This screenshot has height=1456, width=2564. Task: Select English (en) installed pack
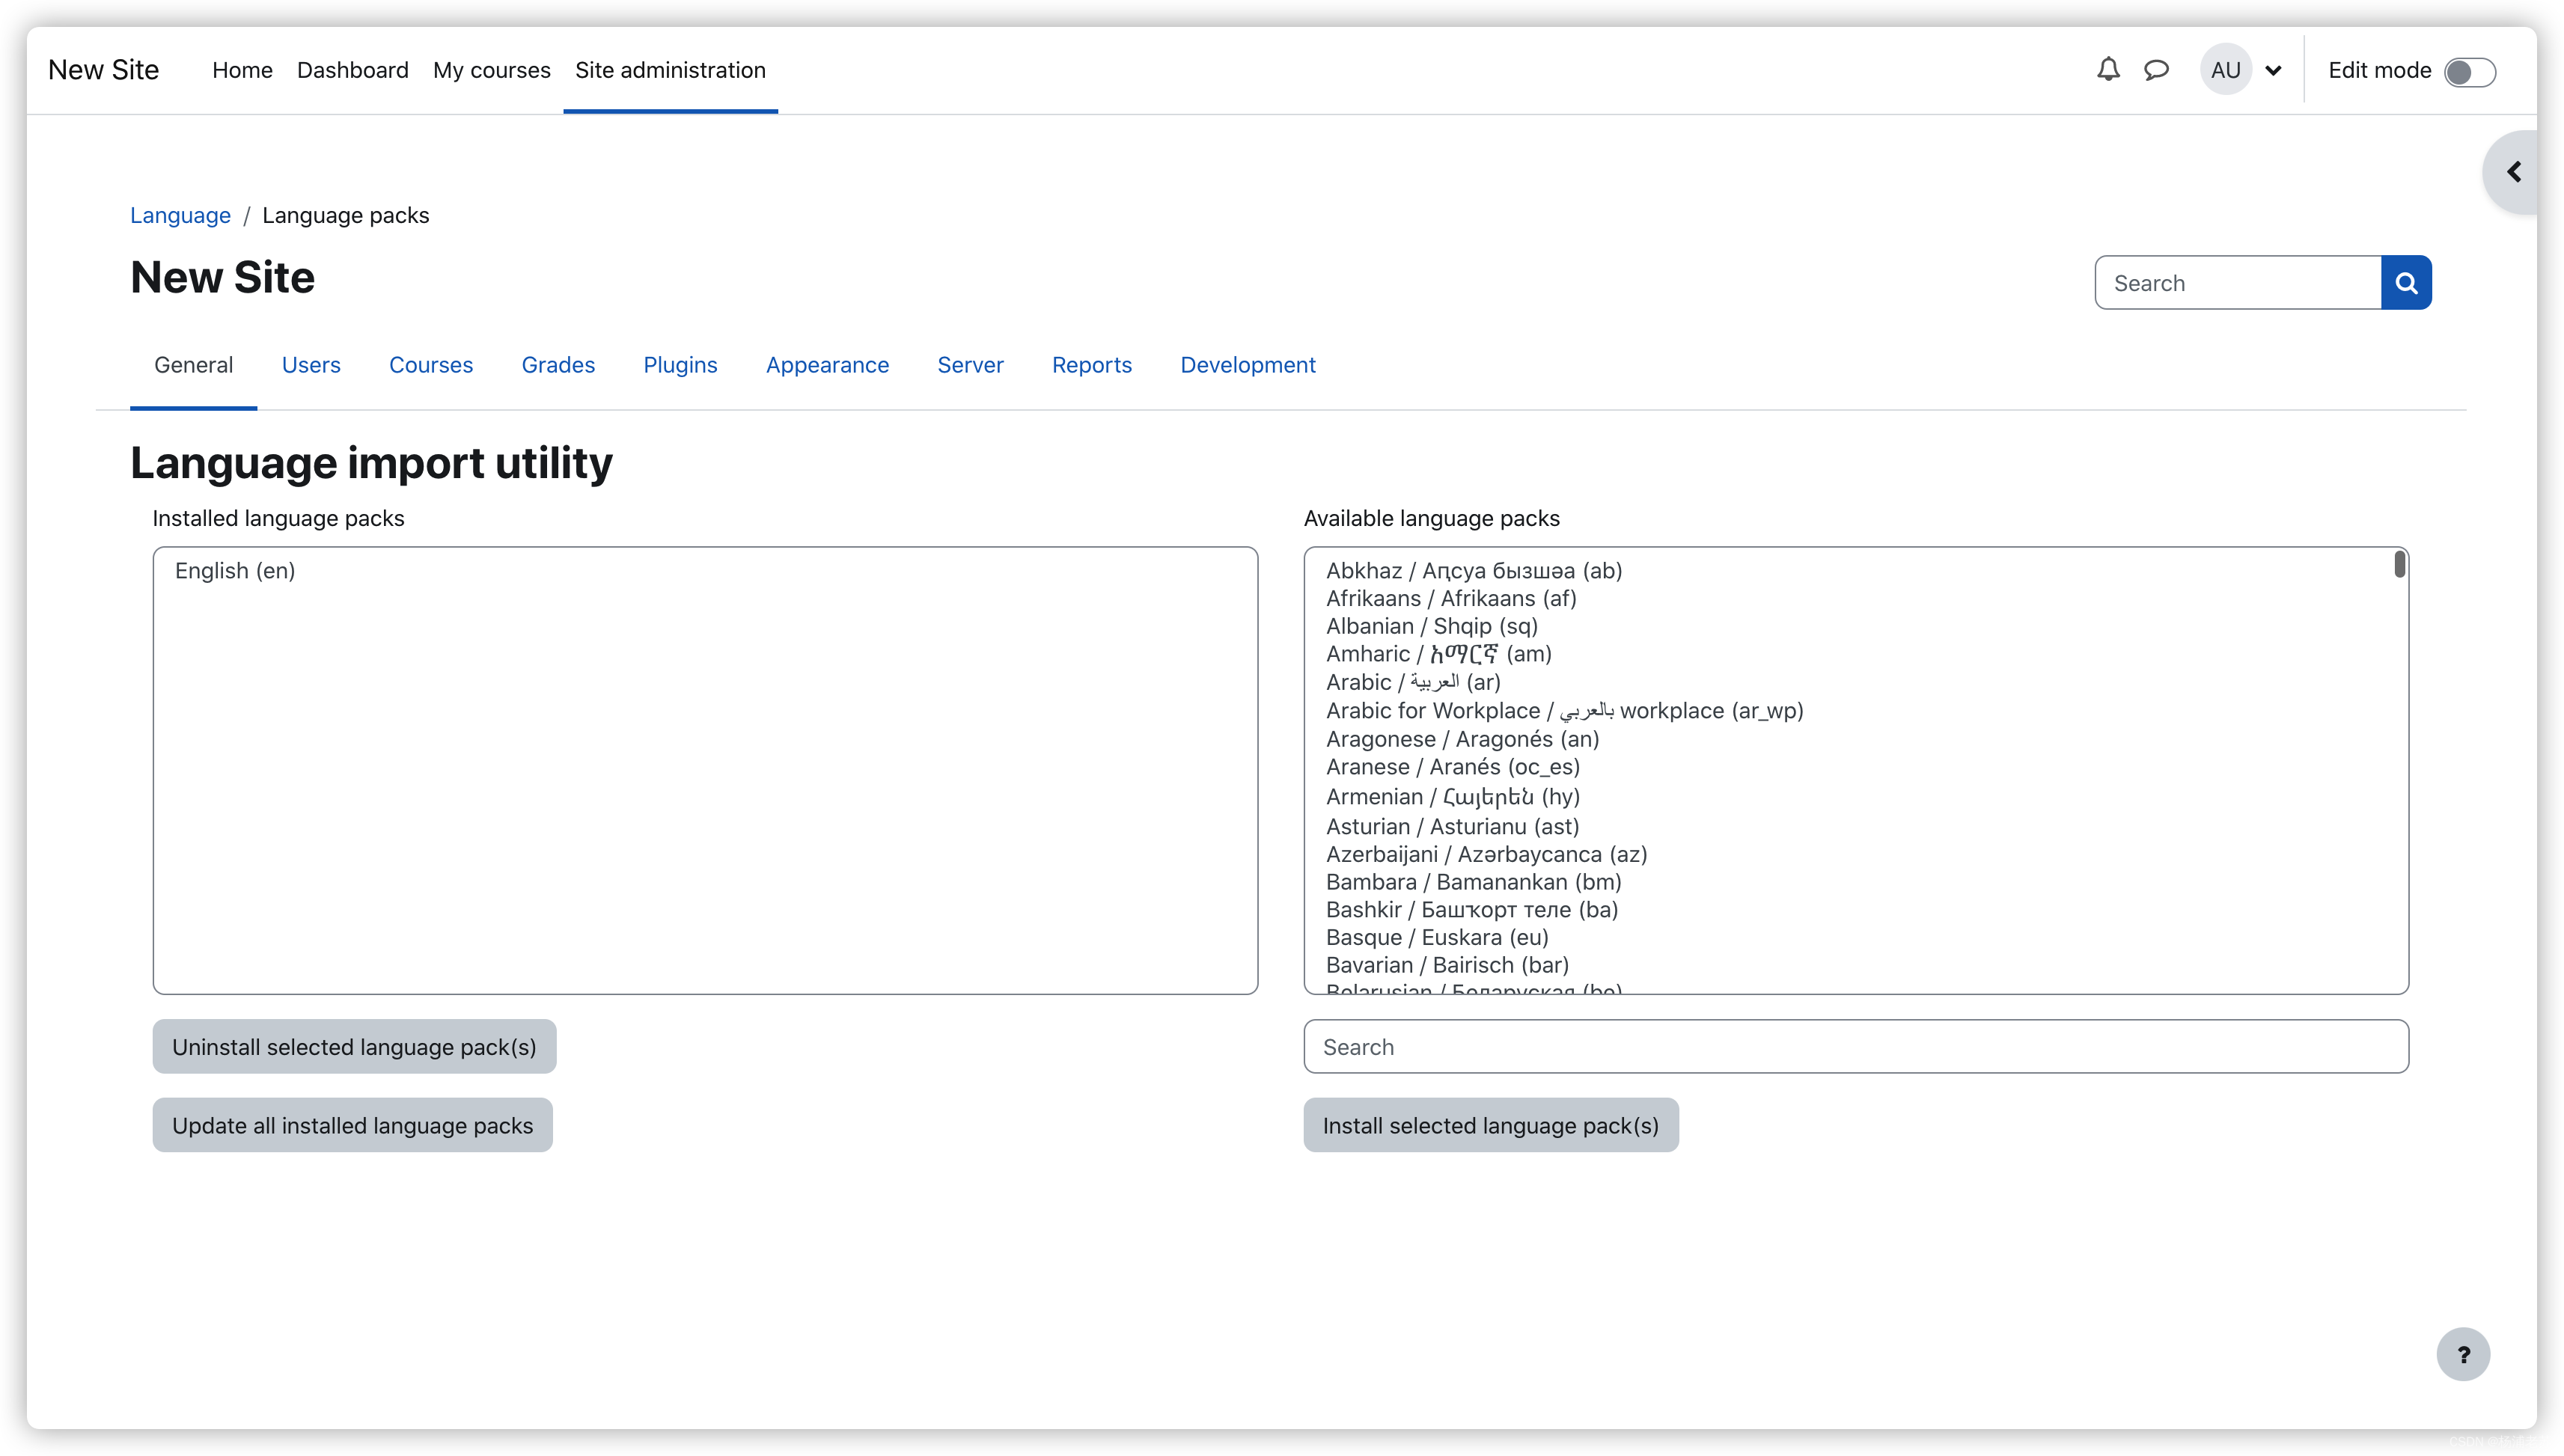click(x=235, y=570)
